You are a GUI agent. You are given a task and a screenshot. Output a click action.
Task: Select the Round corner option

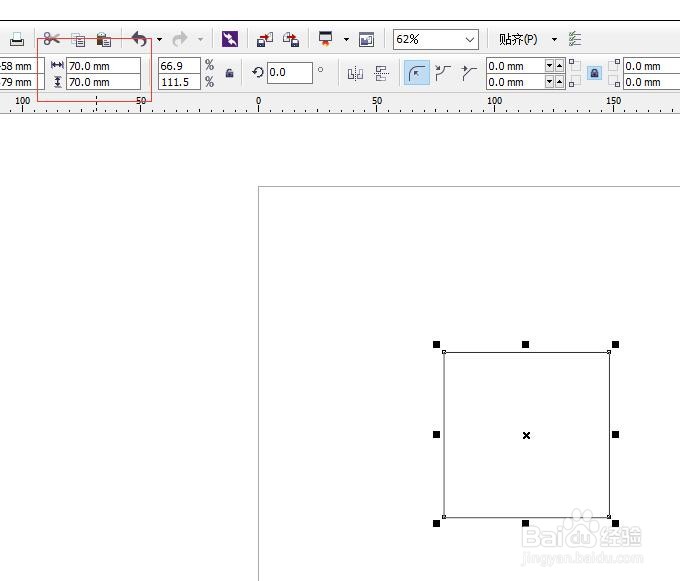point(417,72)
